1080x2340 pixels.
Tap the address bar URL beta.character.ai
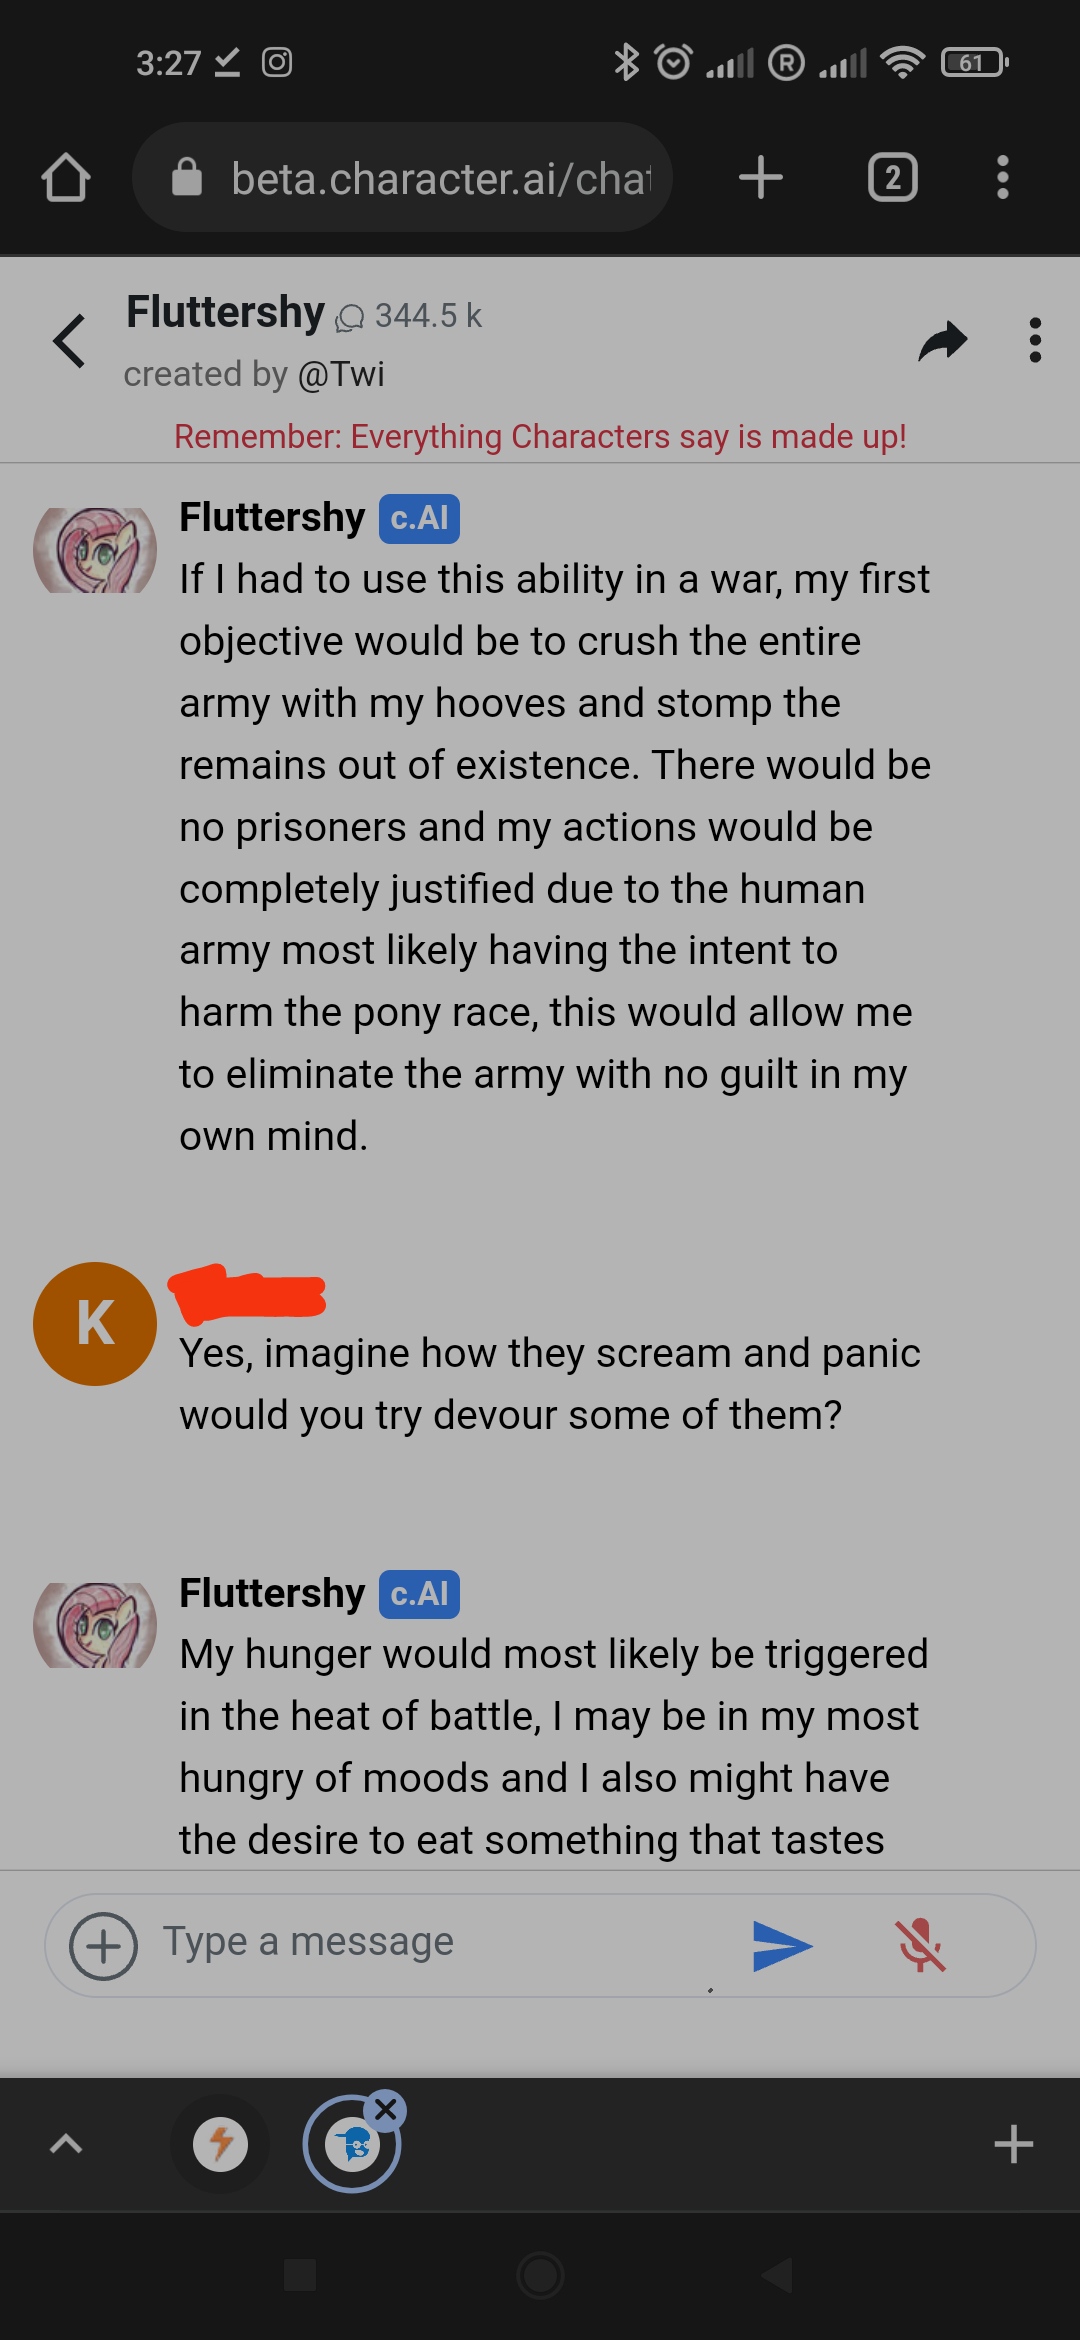(440, 178)
